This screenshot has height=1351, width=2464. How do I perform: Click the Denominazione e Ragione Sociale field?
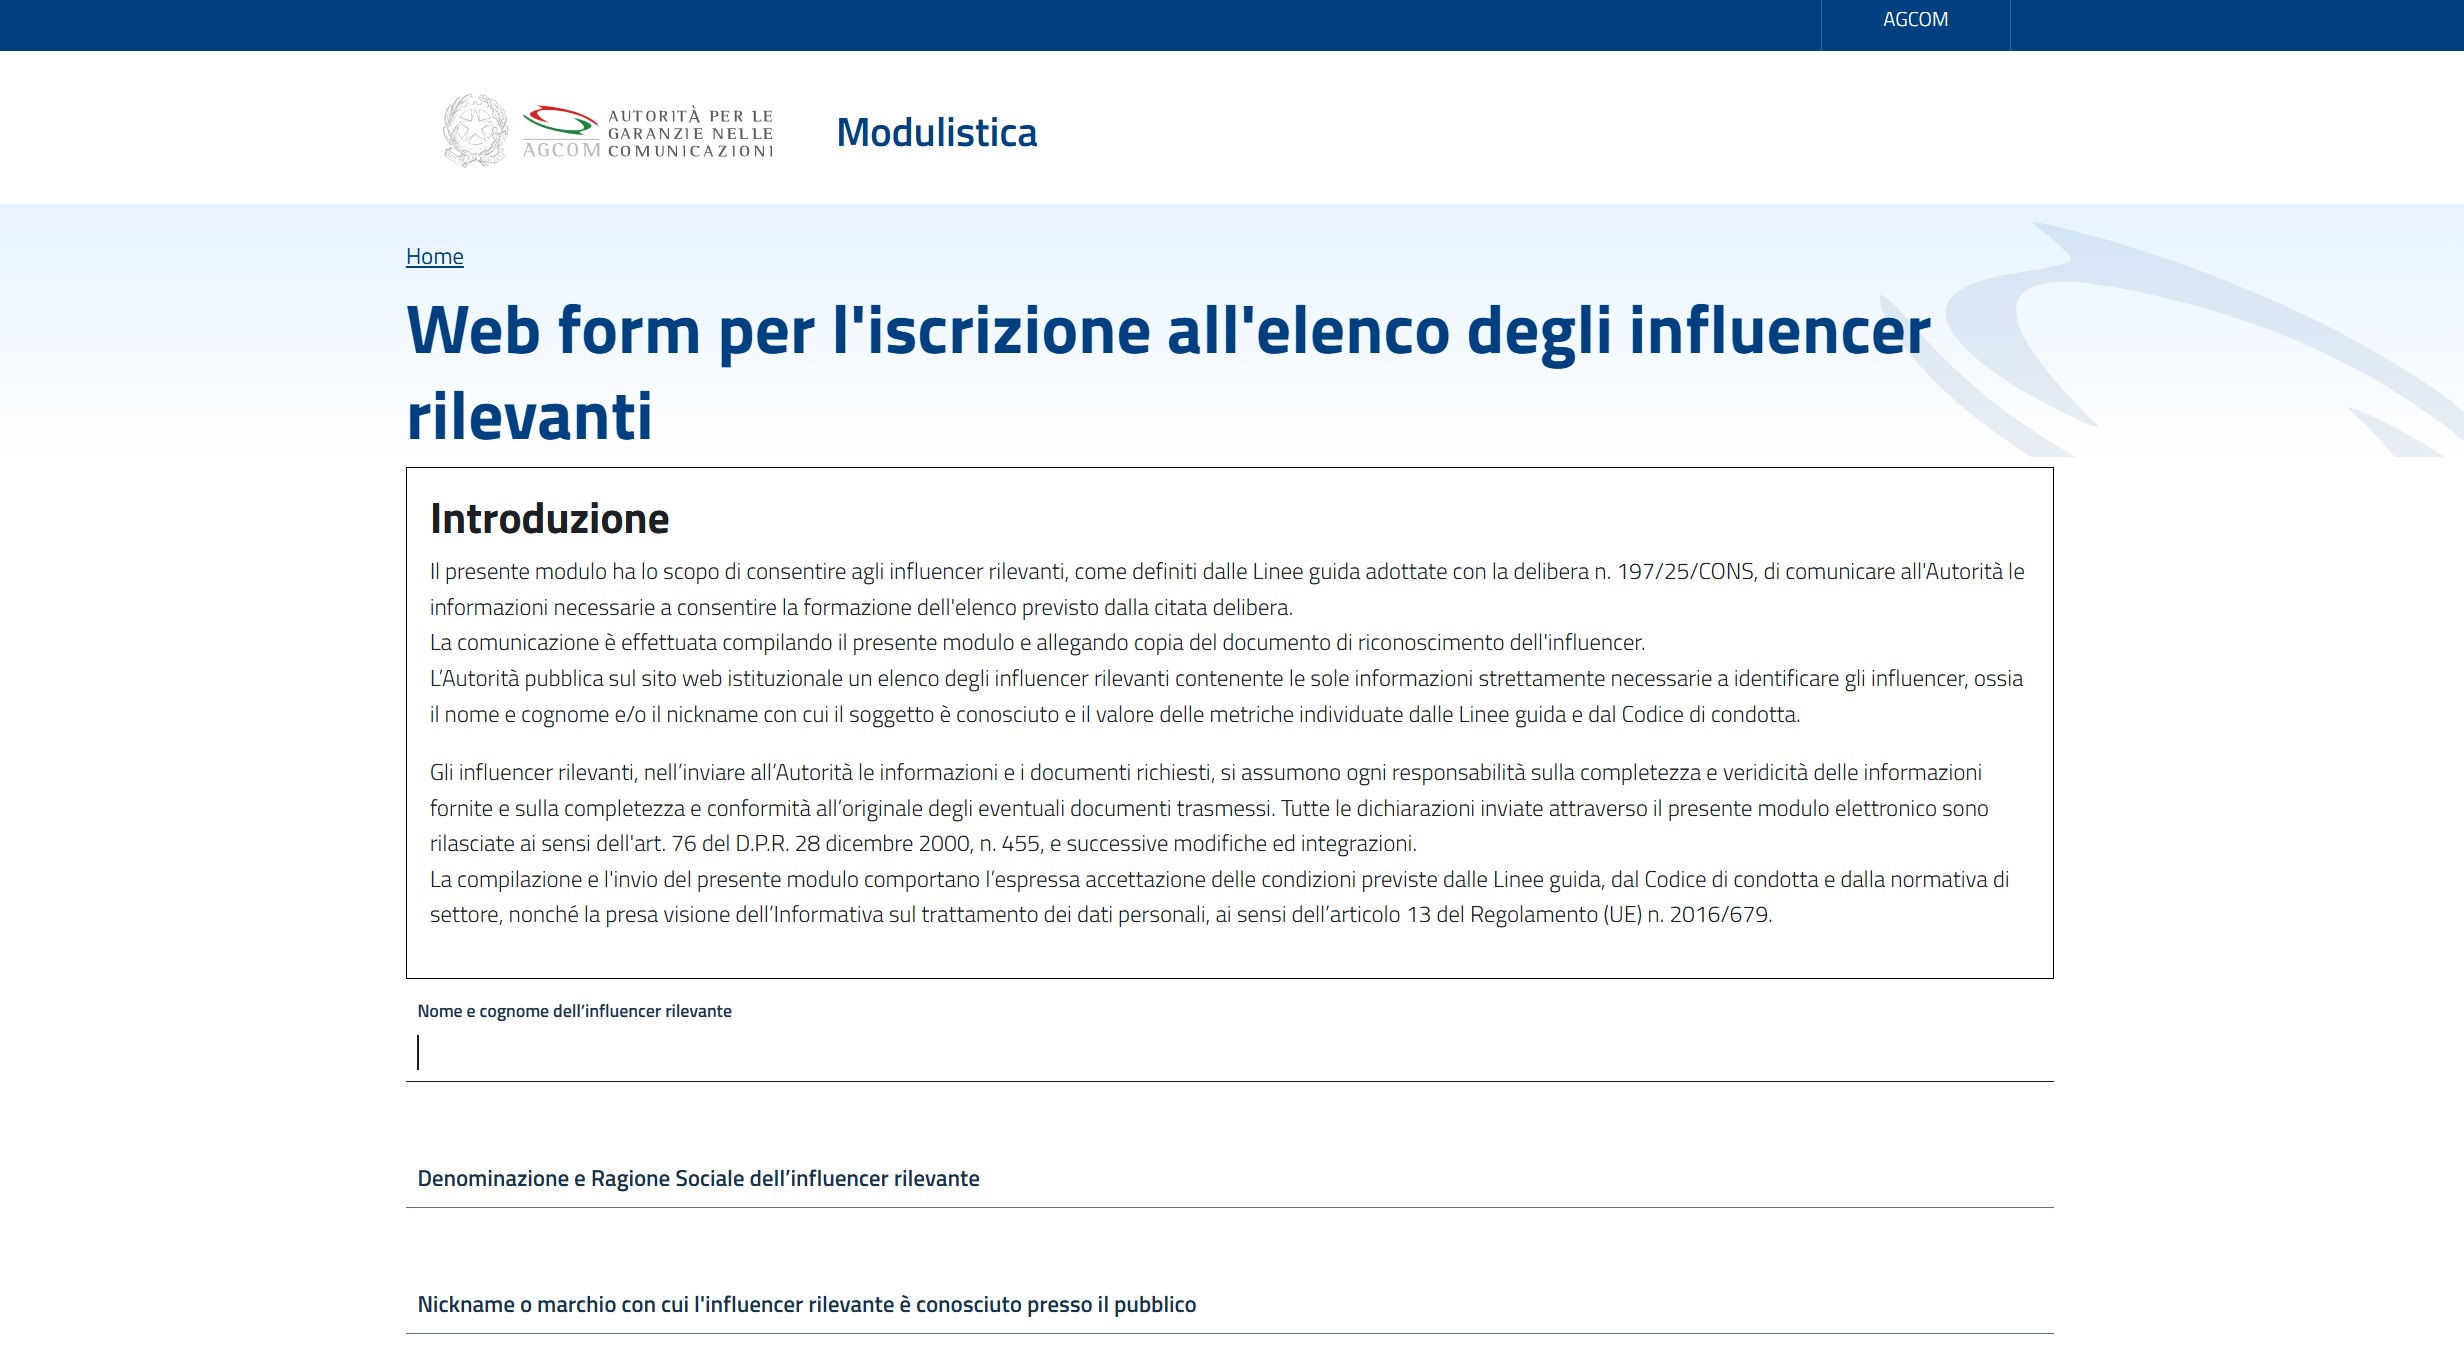click(x=1228, y=1179)
